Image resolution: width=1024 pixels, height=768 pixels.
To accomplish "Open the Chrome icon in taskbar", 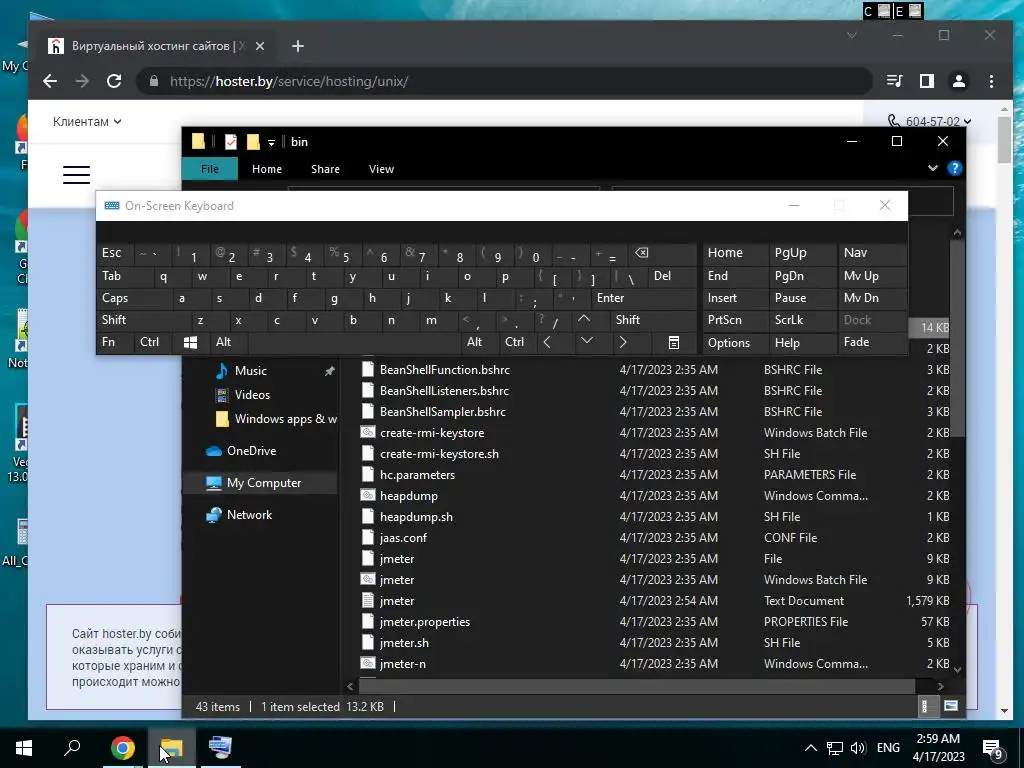I will pyautogui.click(x=122, y=748).
